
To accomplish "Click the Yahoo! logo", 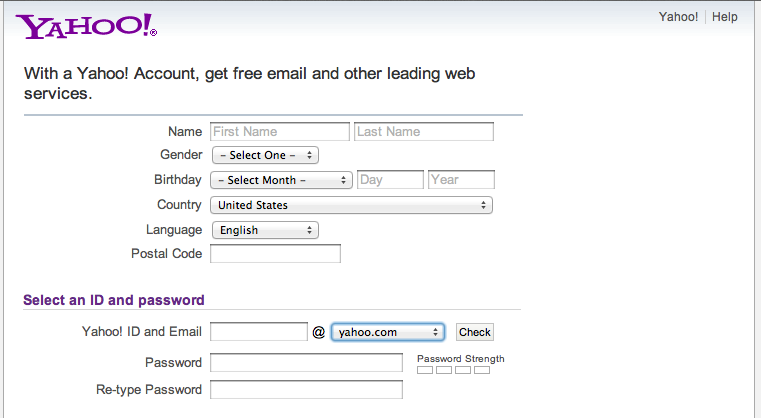I will (87, 27).
